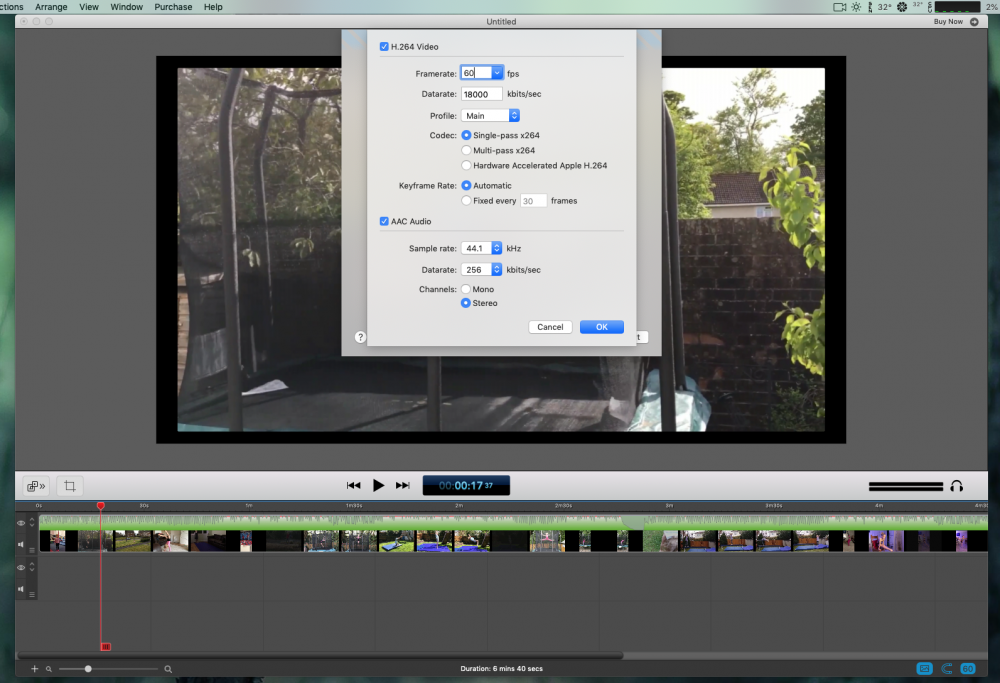Image resolution: width=1000 pixels, height=683 pixels.
Task: Adjust the first track height stepper
Action: tap(32, 522)
